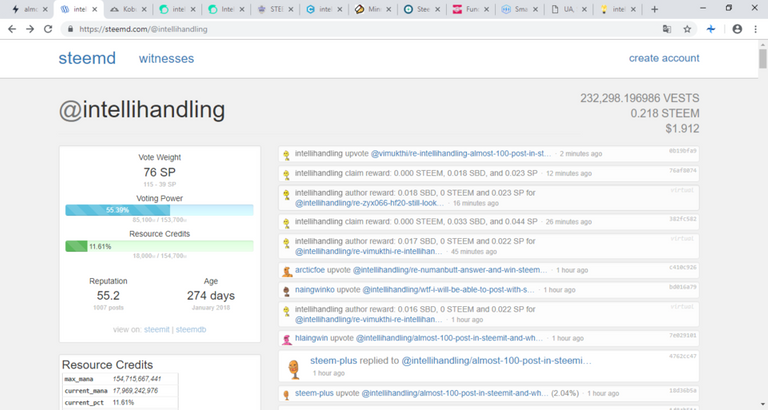Click the steem-plus avatar beside the reply
Viewport: 768px width, 410px height.
pyautogui.click(x=294, y=369)
